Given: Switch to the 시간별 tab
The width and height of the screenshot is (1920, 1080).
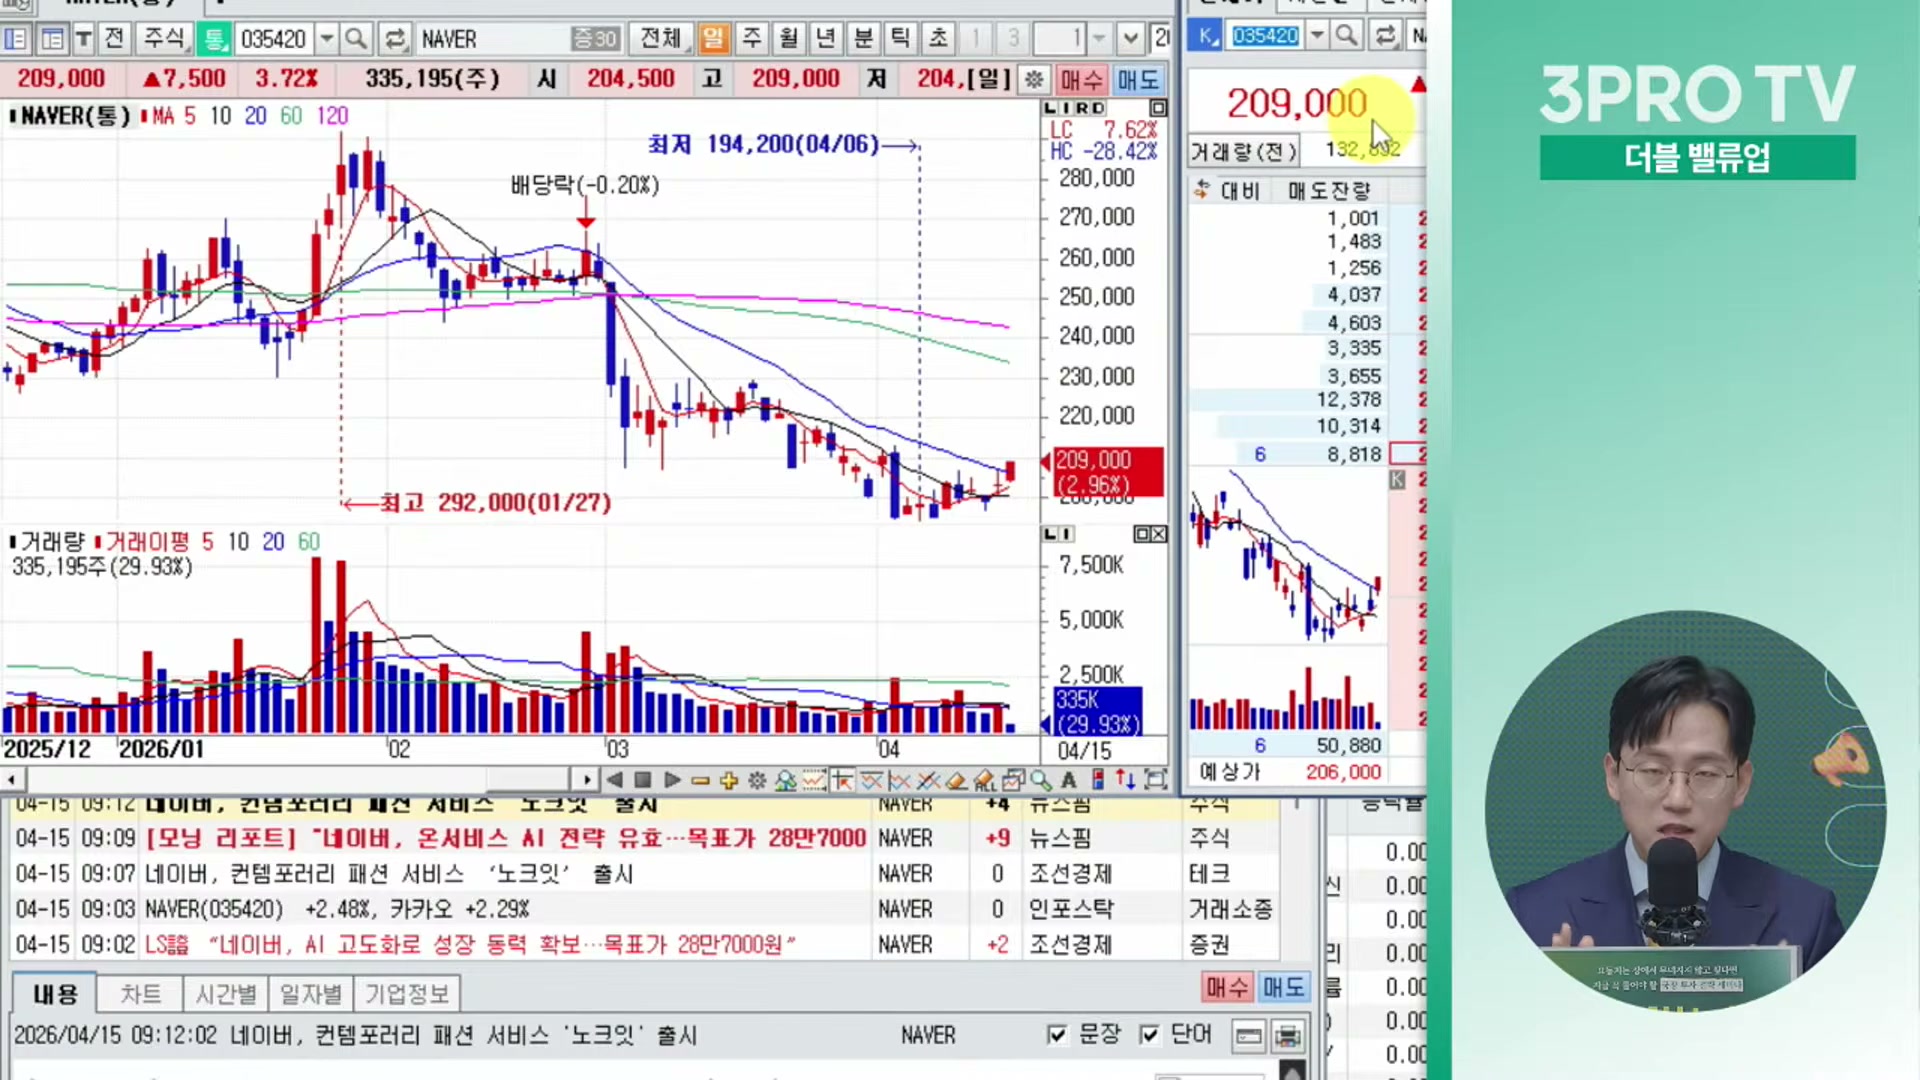Looking at the screenshot, I should [x=226, y=994].
